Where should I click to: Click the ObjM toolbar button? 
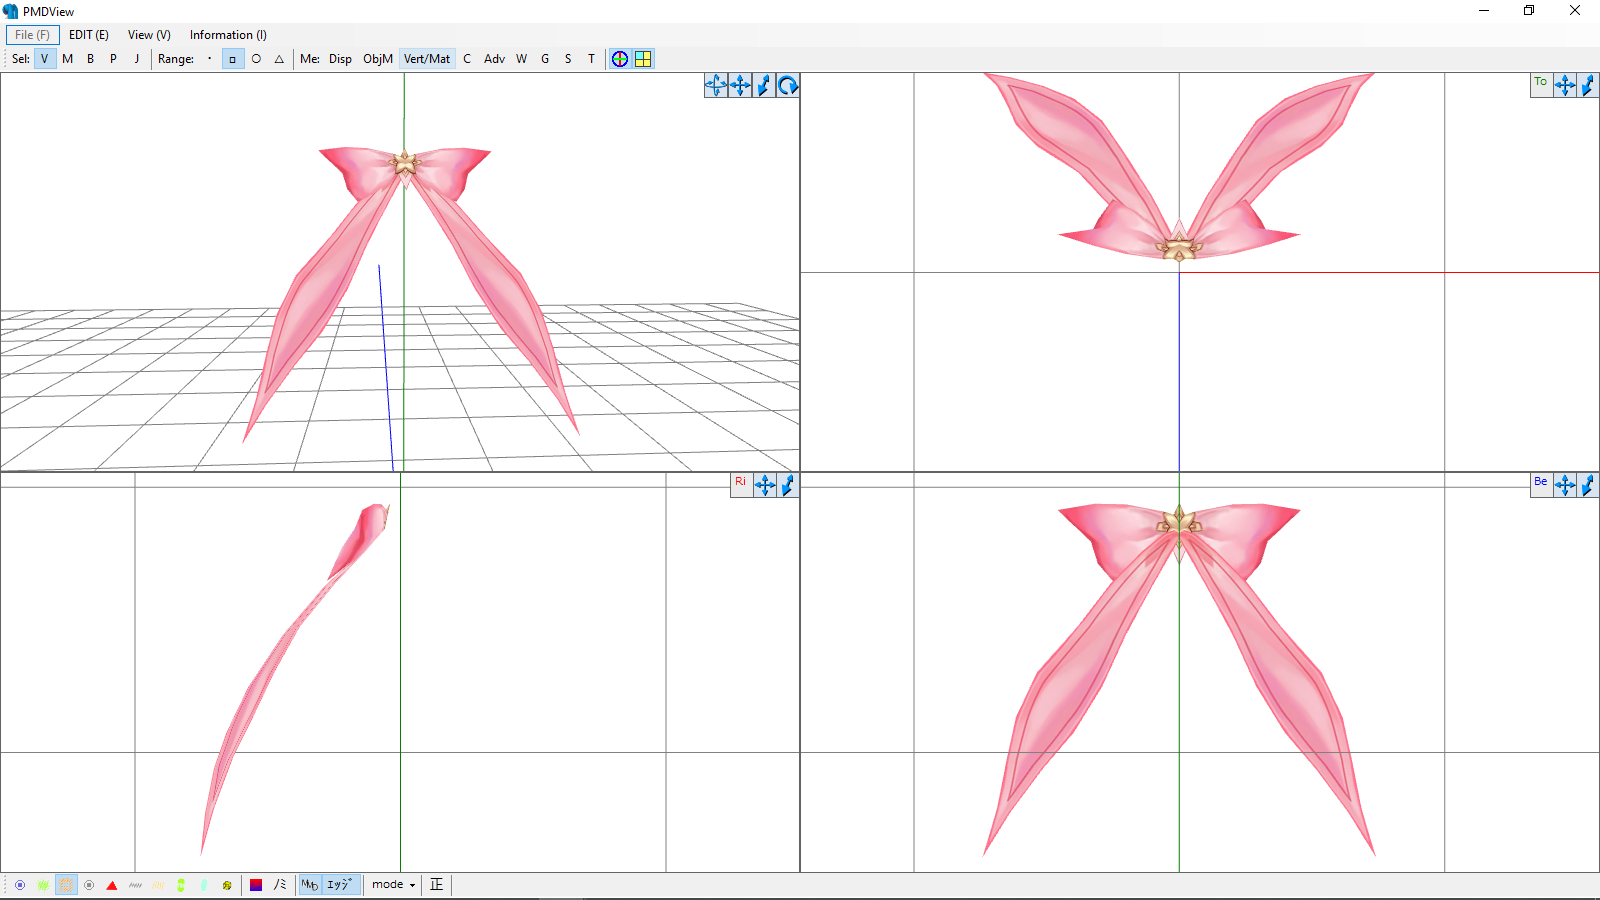(377, 59)
